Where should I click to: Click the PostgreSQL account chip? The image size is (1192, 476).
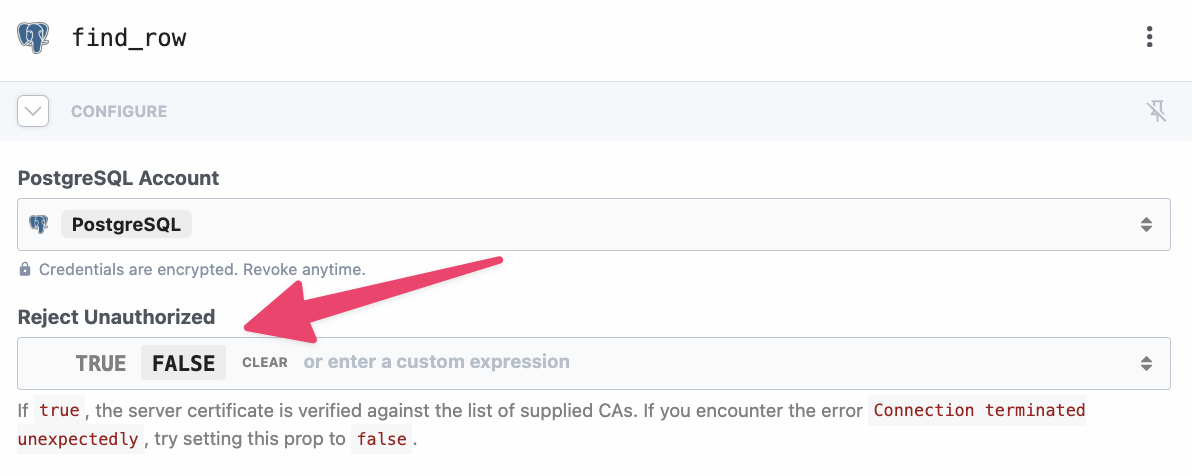(126, 224)
